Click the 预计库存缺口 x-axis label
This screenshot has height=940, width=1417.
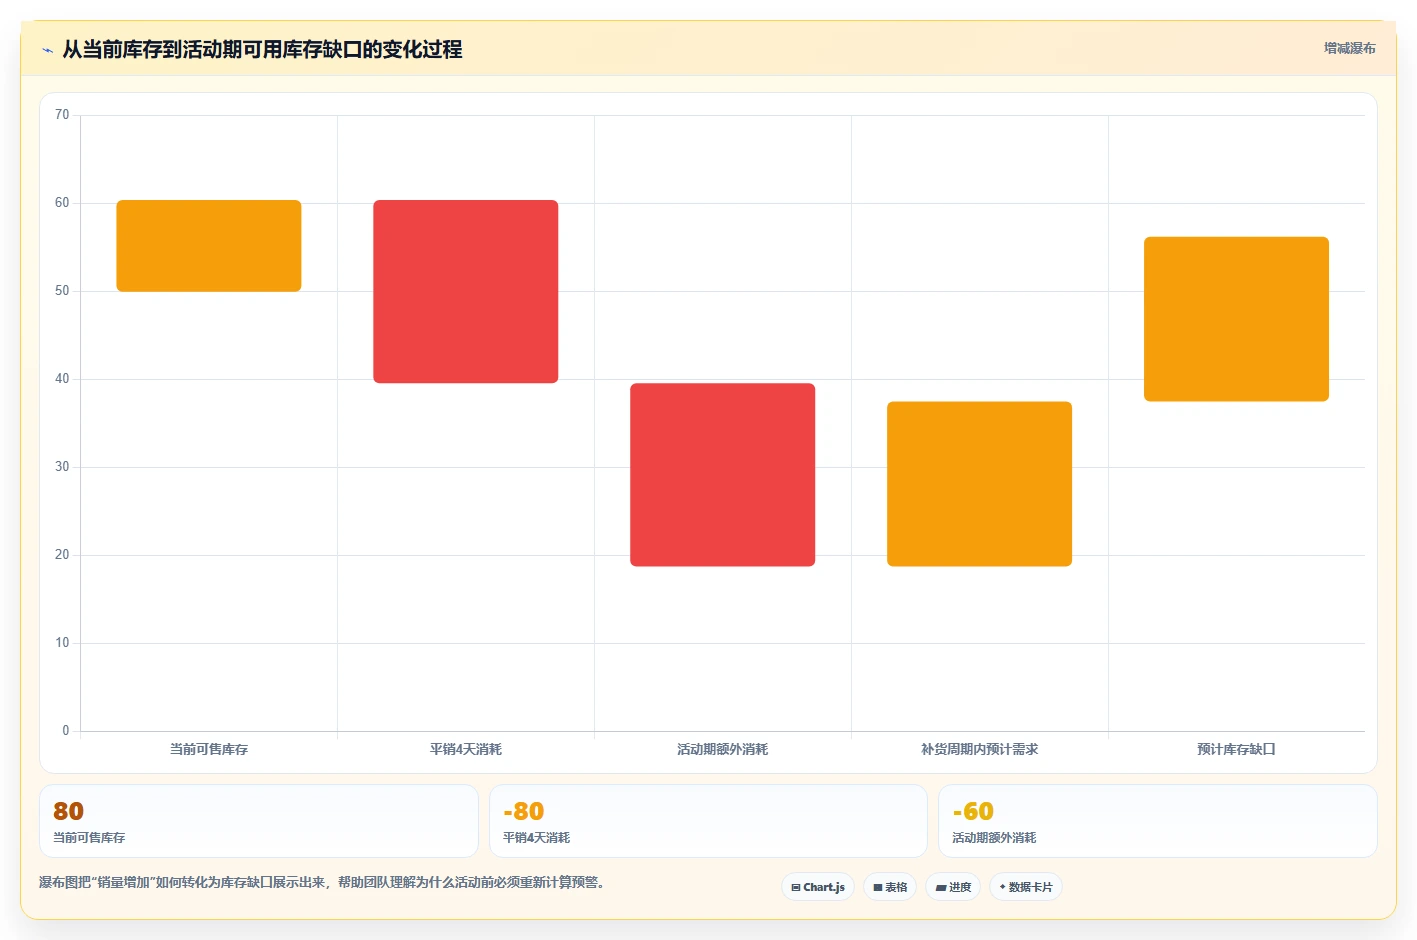[x=1237, y=749]
